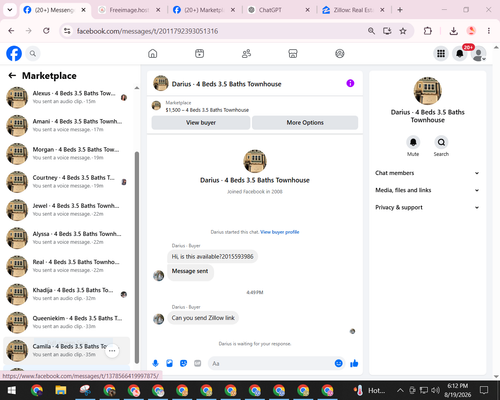
Task: Record a voice clip with microphone icon
Action: tap(155, 363)
